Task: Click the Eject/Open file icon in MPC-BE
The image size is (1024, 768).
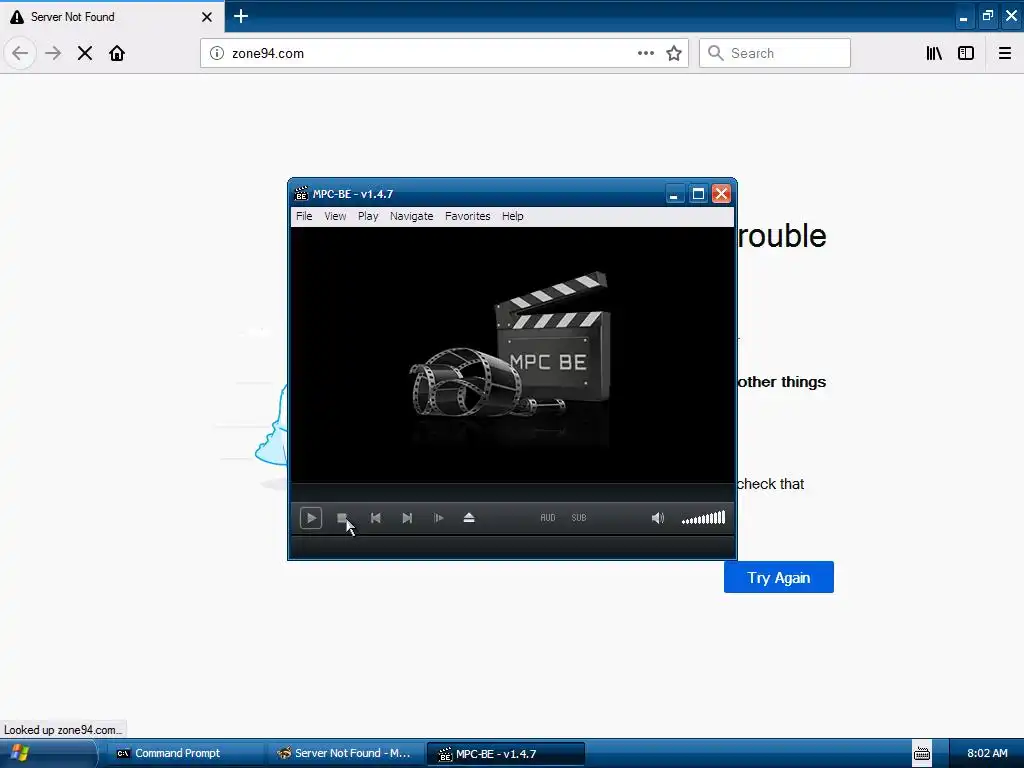Action: [x=469, y=518]
